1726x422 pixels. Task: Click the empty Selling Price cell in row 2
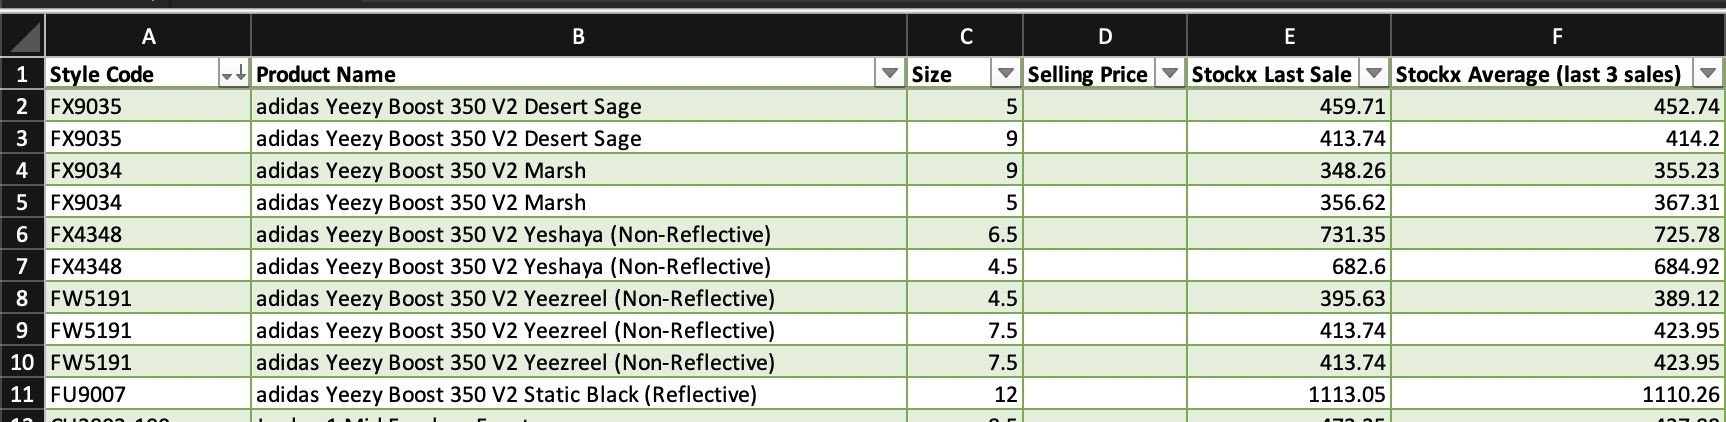(1105, 106)
